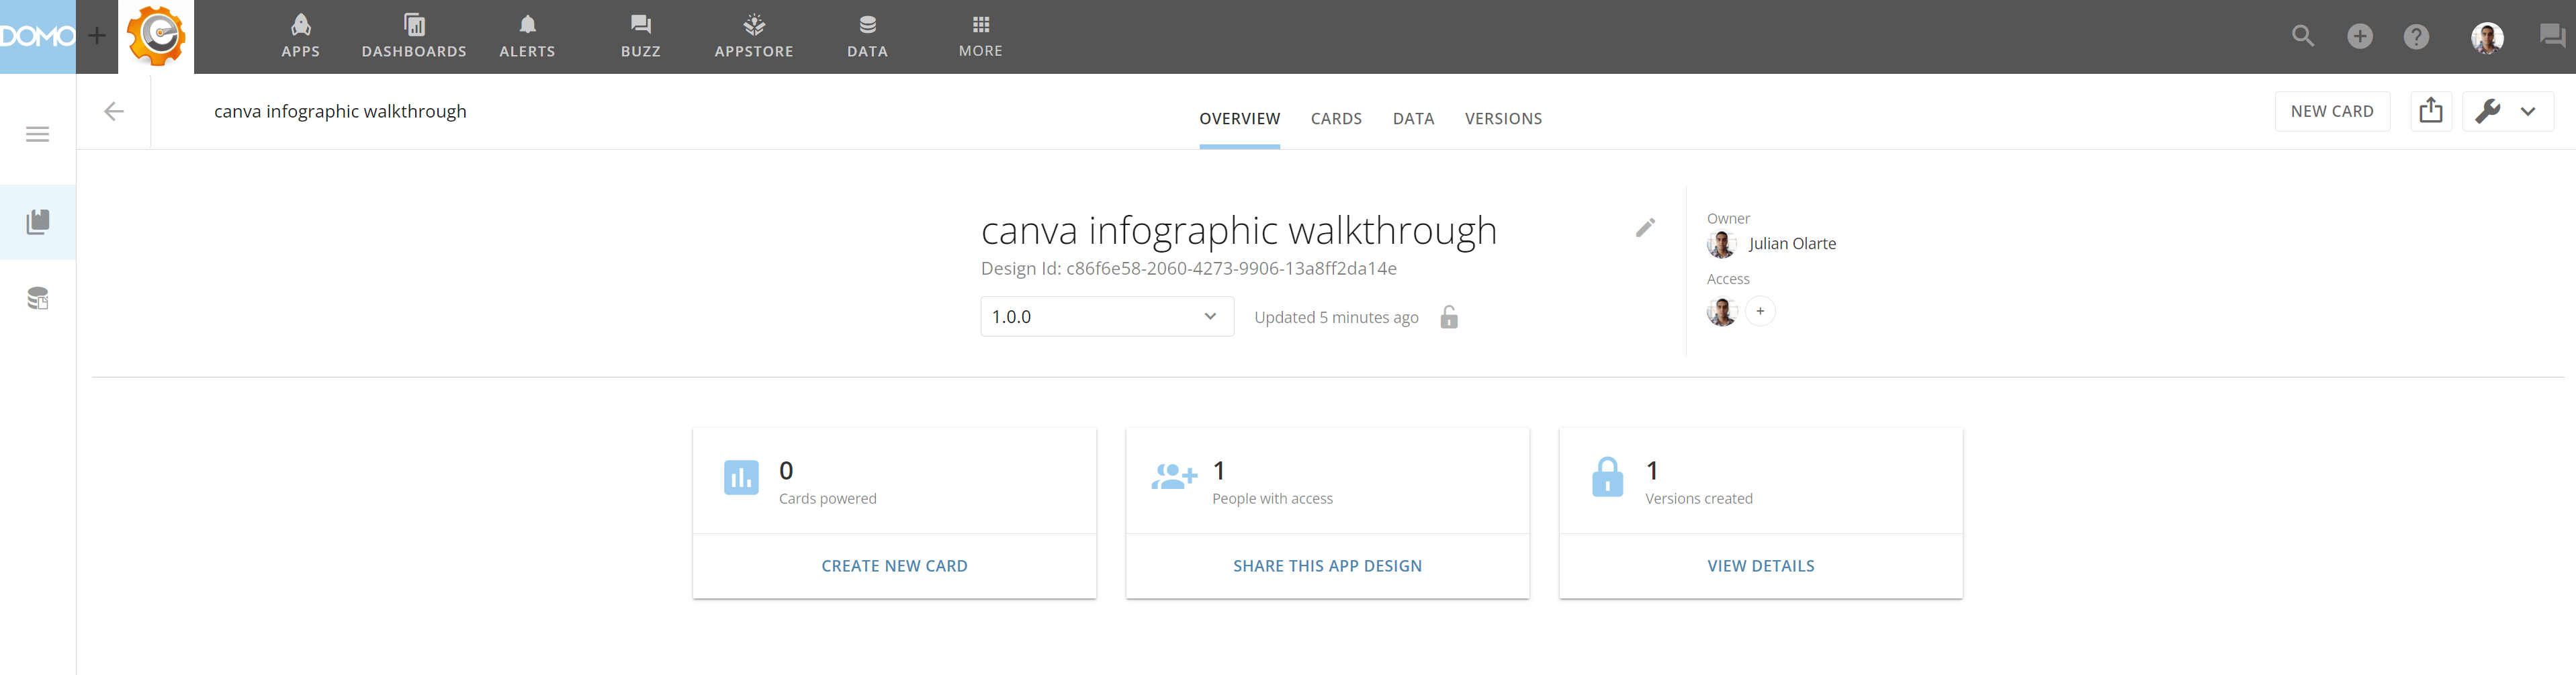Open the More apps grid menu
2576x675 pixels.
pos(980,36)
